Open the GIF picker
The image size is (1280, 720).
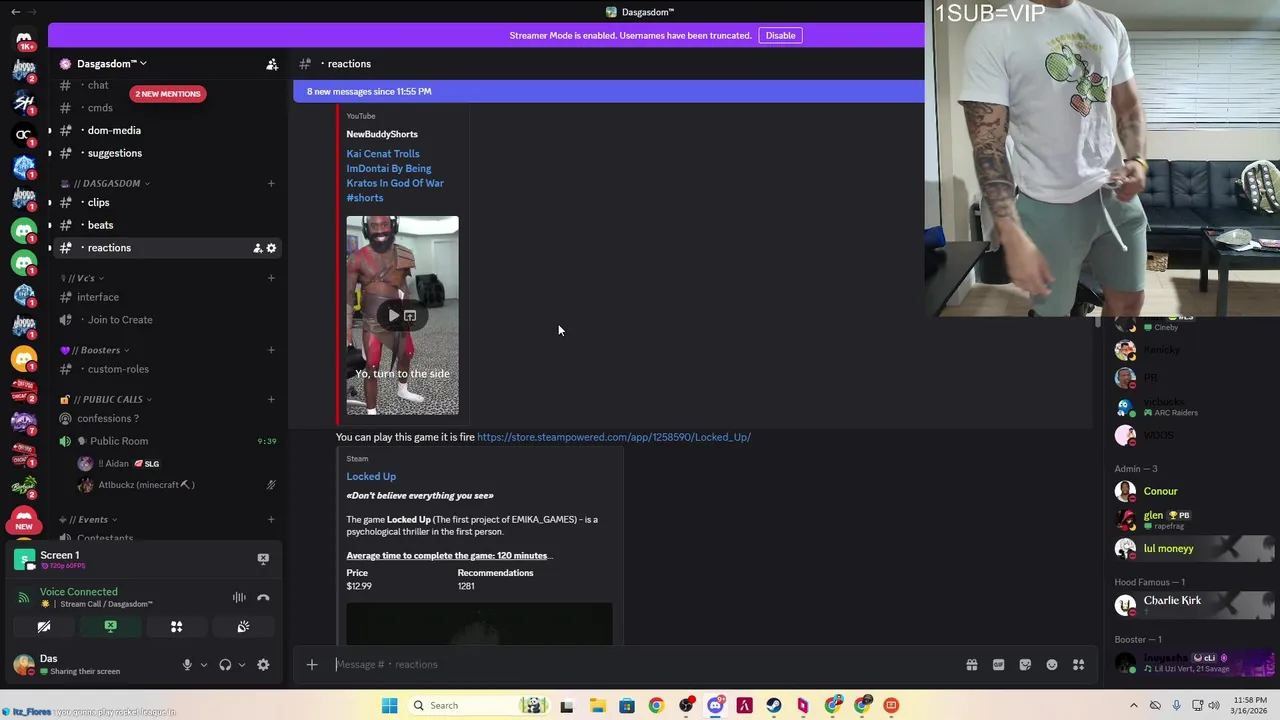pos(998,665)
